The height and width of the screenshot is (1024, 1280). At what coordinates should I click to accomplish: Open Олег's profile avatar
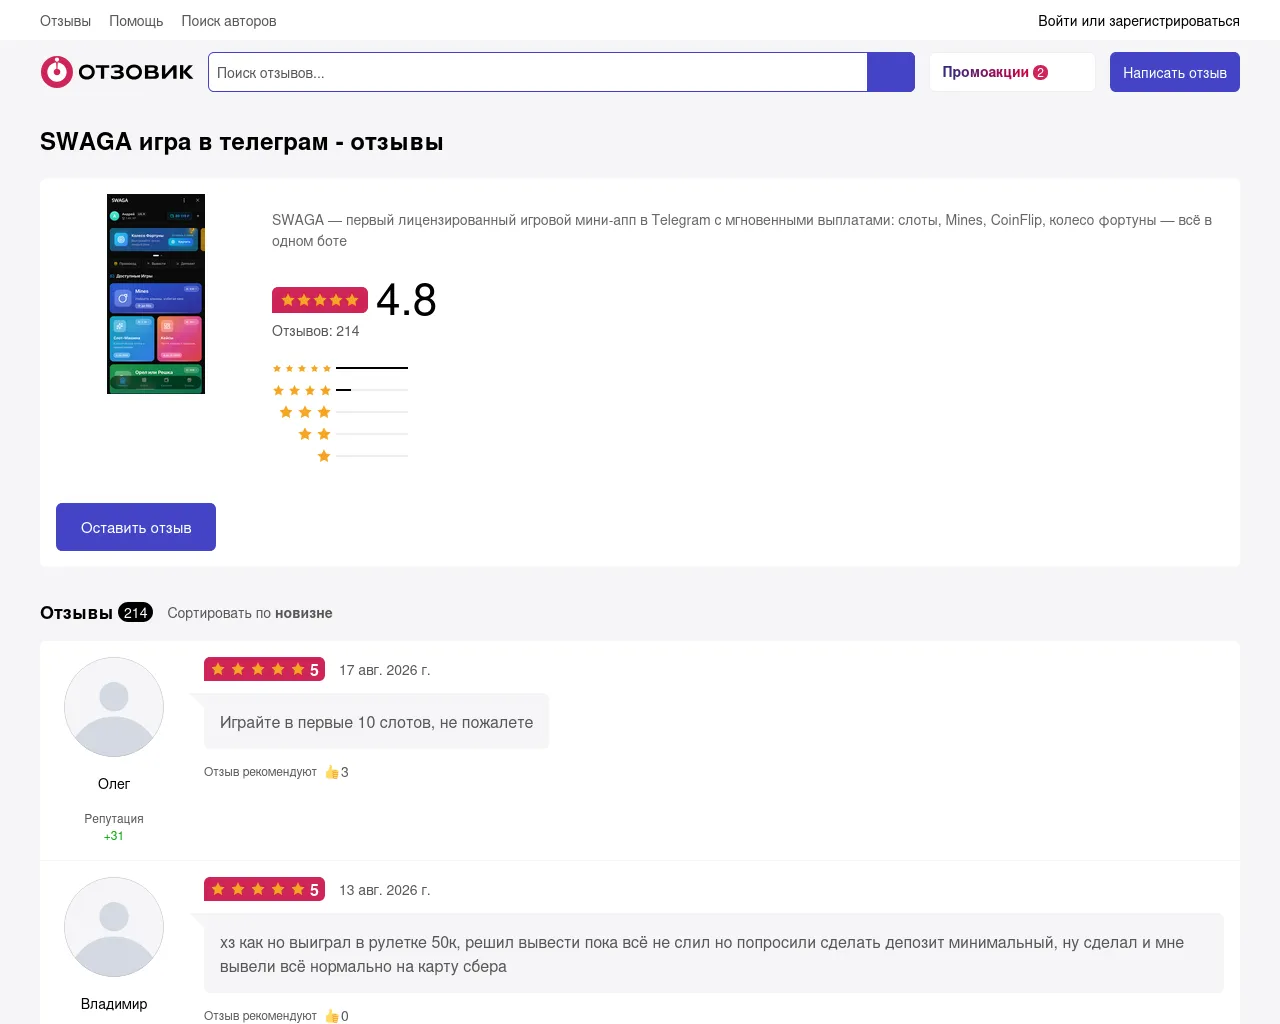coord(114,707)
